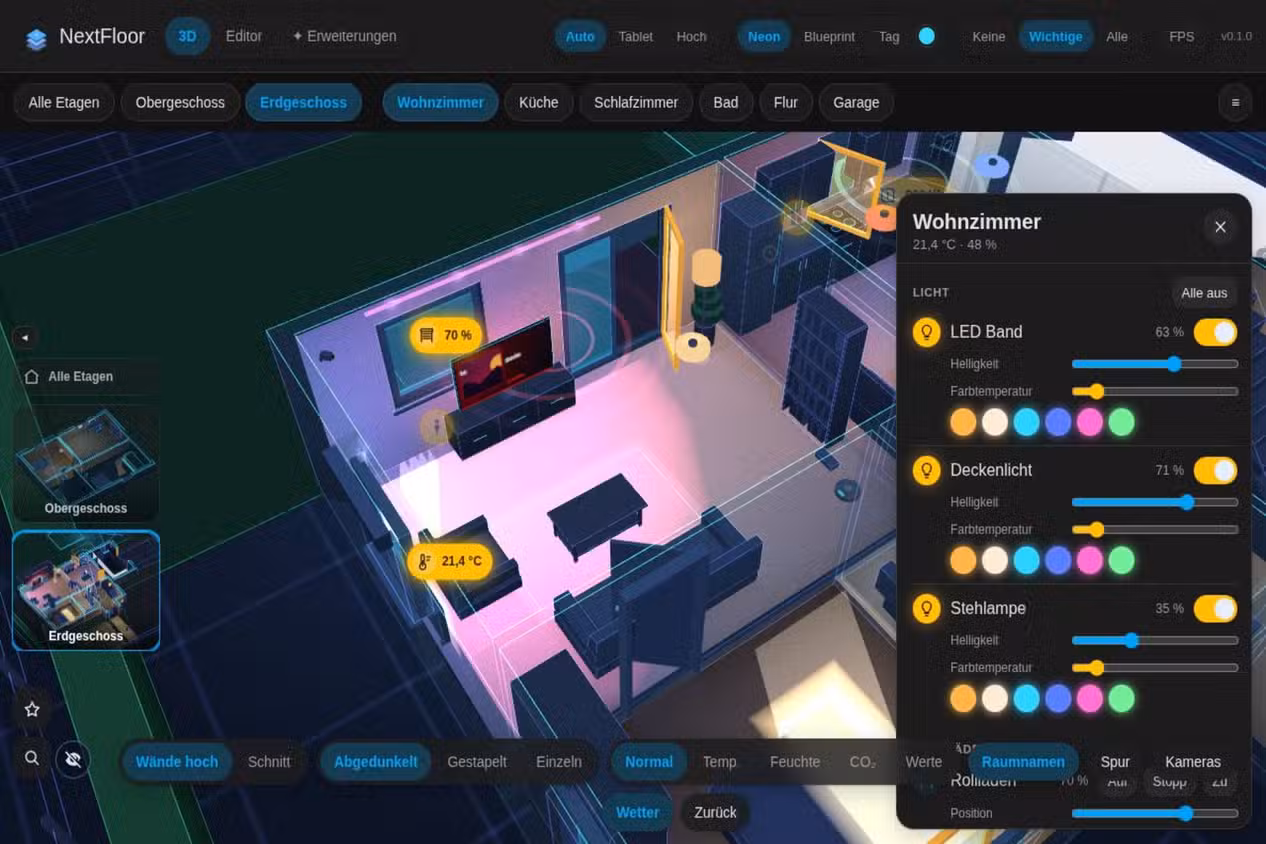The width and height of the screenshot is (1266, 844).
Task: Enable the Spur option
Action: pyautogui.click(x=1115, y=762)
